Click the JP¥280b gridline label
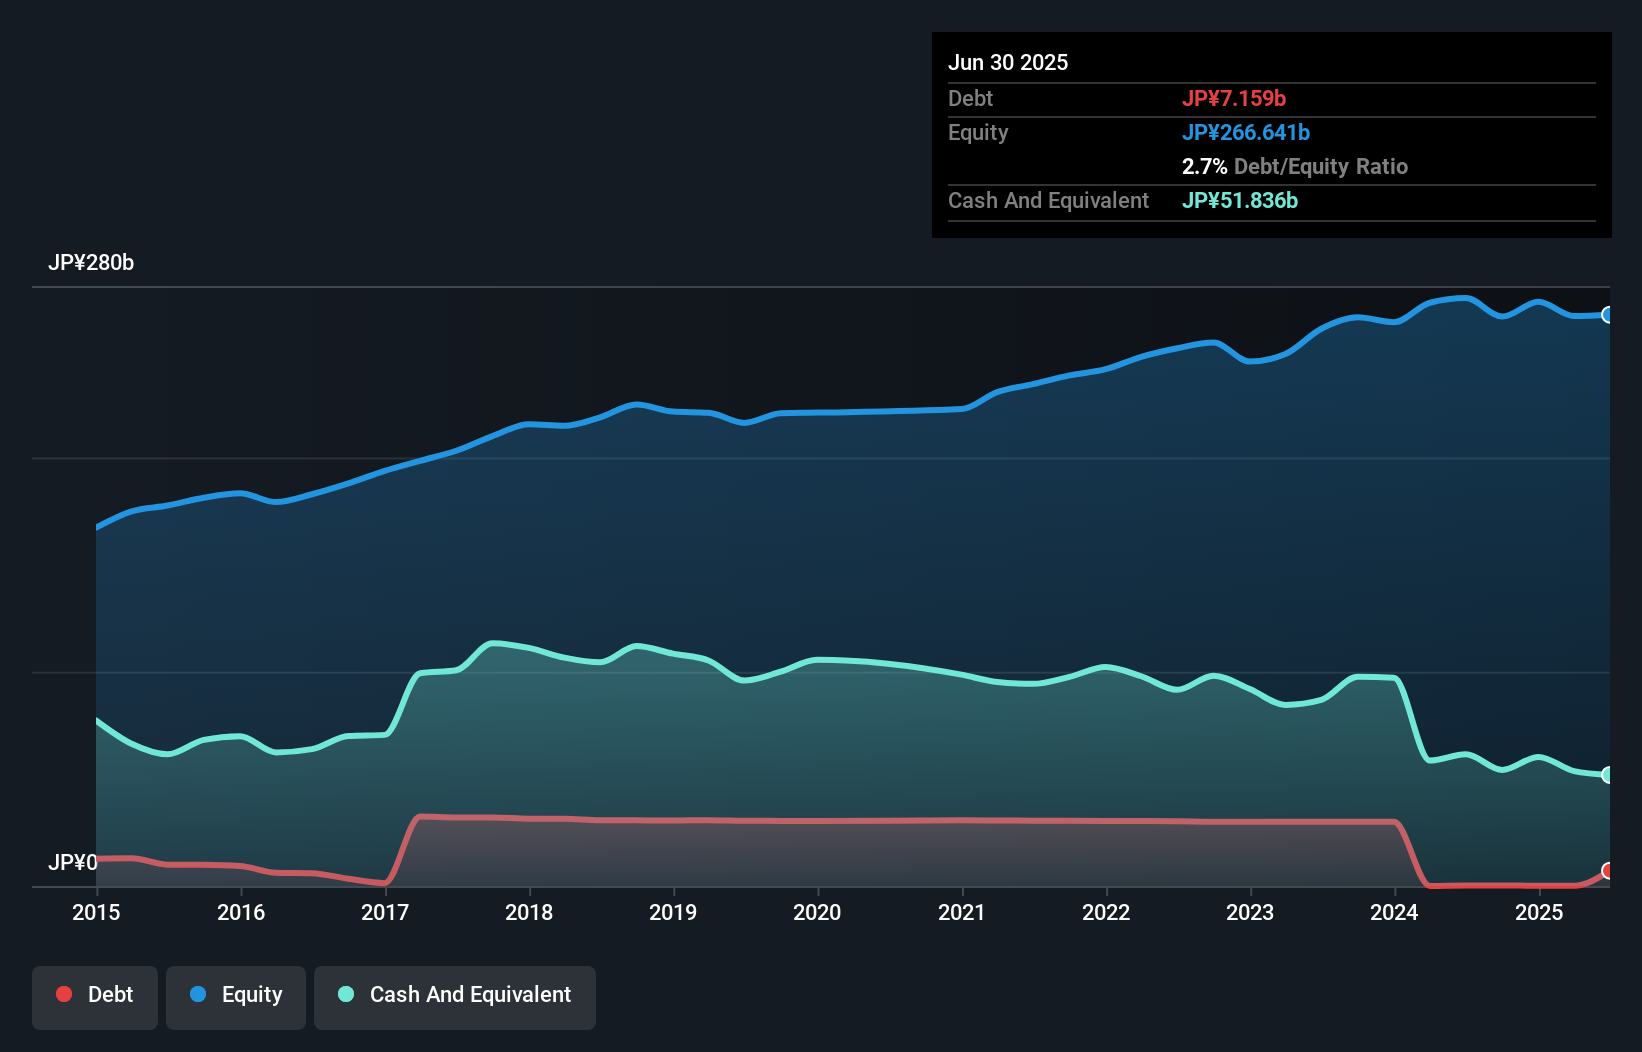The width and height of the screenshot is (1642, 1052). click(x=92, y=263)
